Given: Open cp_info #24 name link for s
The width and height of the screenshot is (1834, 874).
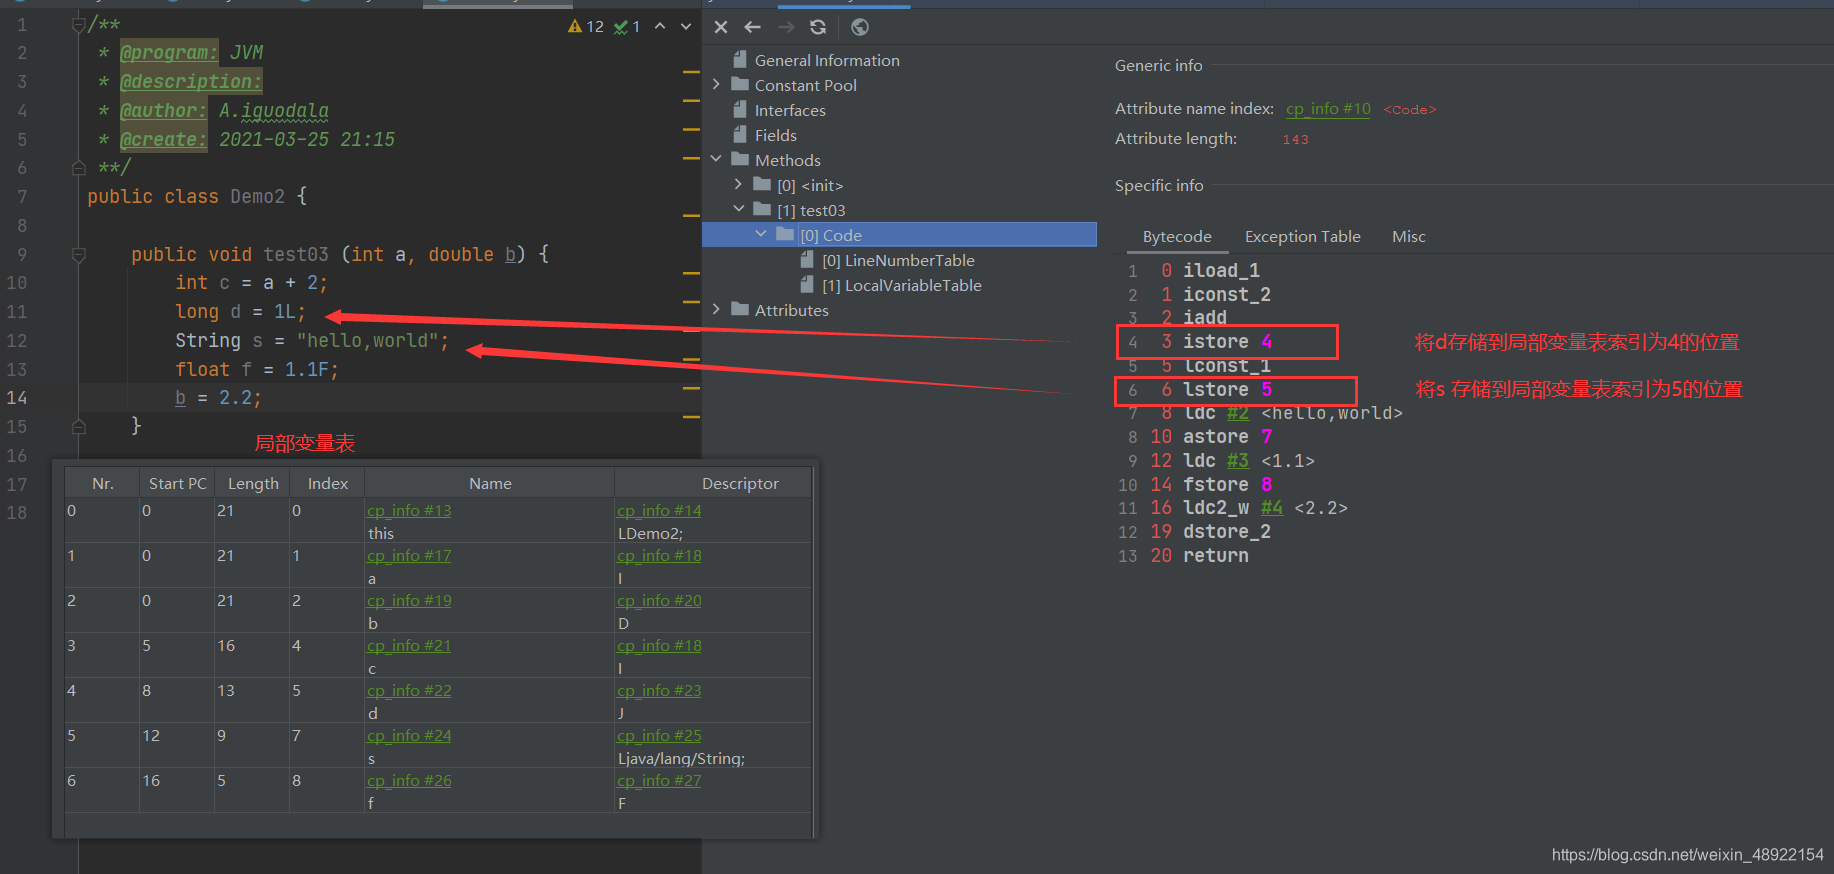Looking at the screenshot, I should (x=409, y=736).
